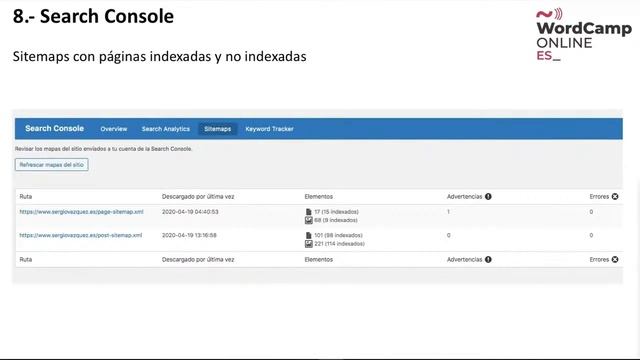Click top Errores column header text
Viewport: 640px width, 360px height.
(599, 197)
